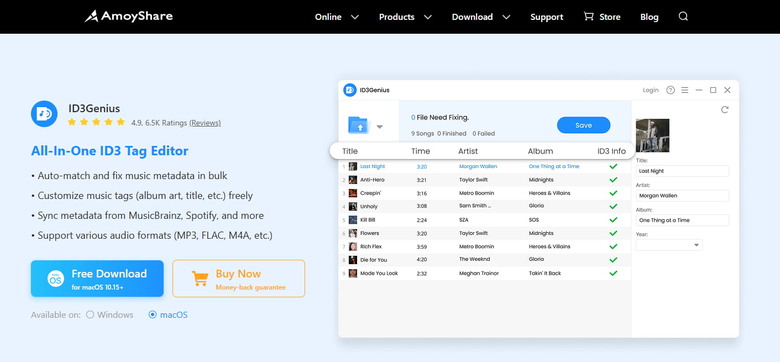The height and width of the screenshot is (362, 780).
Task: Click the Meghan Trainor artist cell
Action: [x=479, y=273]
